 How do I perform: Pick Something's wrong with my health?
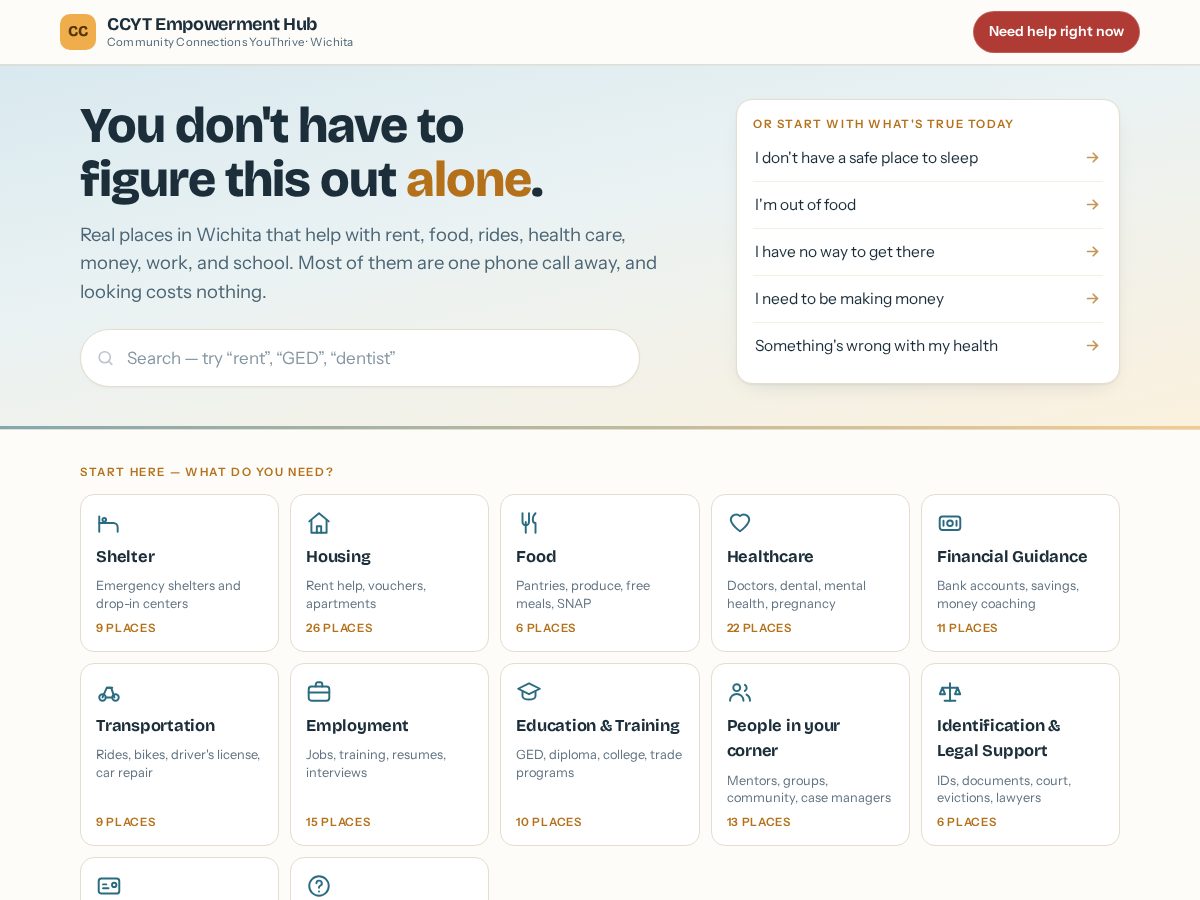927,346
